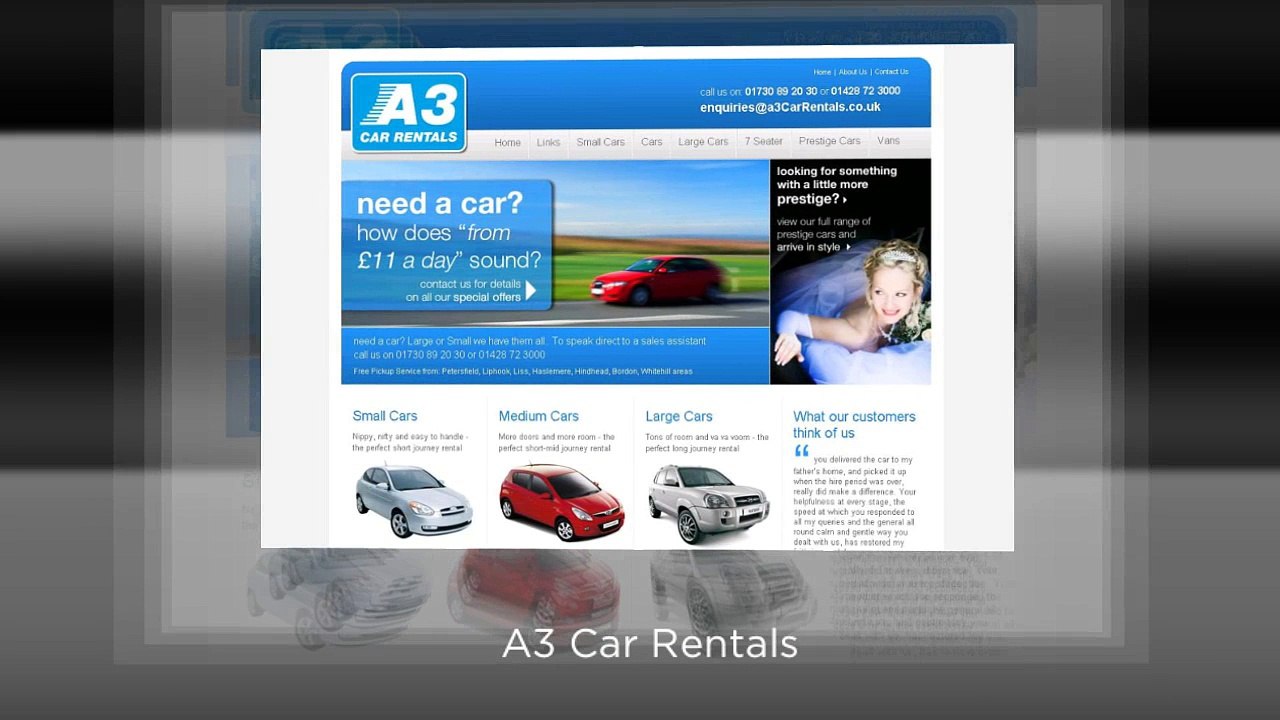This screenshot has height=720, width=1280.
Task: Click the special offers arrow icon
Action: click(x=531, y=291)
